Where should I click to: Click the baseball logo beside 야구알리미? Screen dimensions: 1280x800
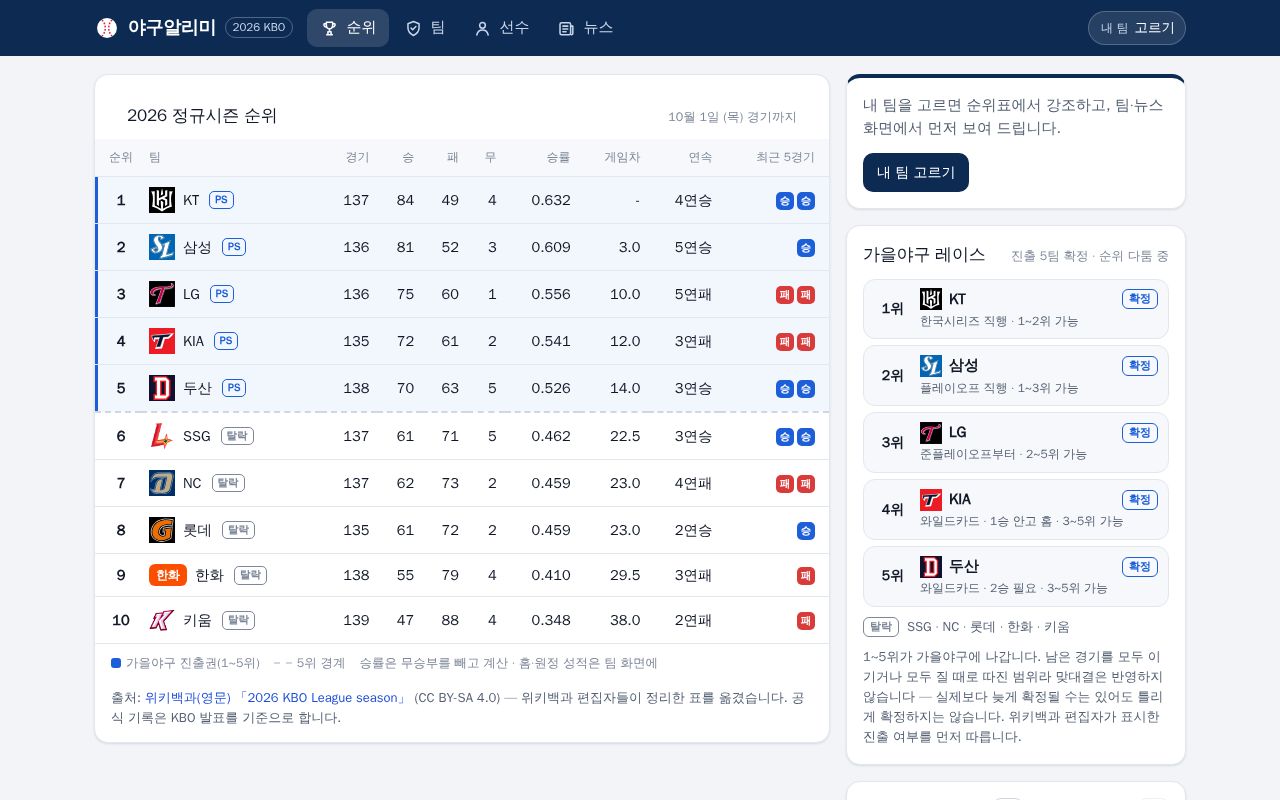pos(107,28)
